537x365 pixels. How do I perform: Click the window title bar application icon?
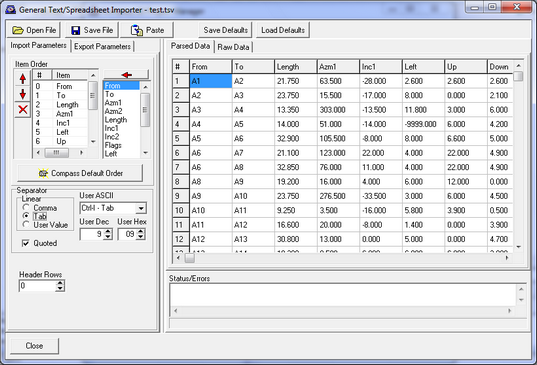(x=11, y=10)
